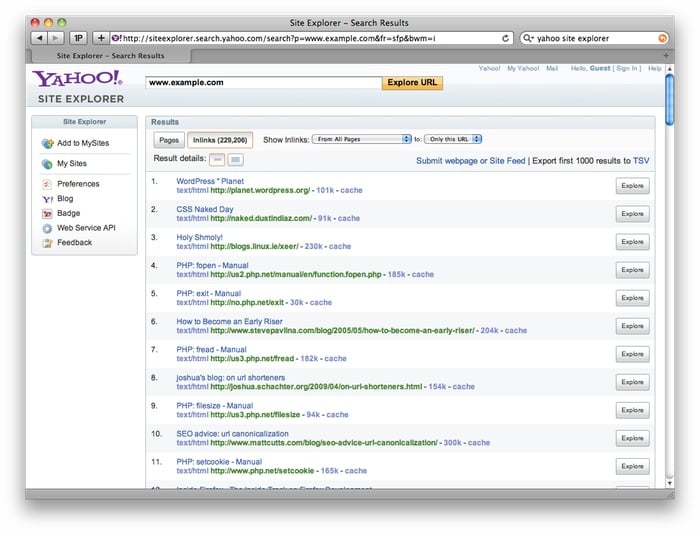The width and height of the screenshot is (700, 534).
Task: Click the My Sites globe icon
Action: pos(47,164)
